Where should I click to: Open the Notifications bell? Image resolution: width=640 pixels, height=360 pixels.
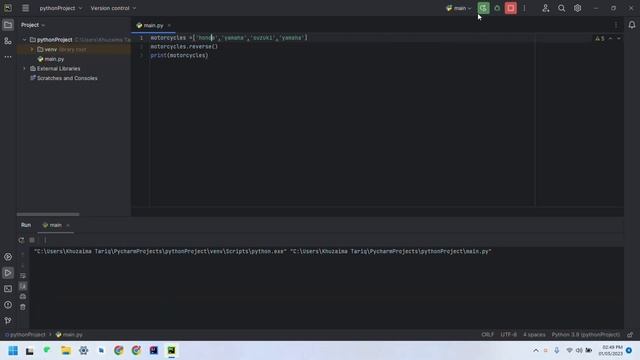(x=632, y=25)
